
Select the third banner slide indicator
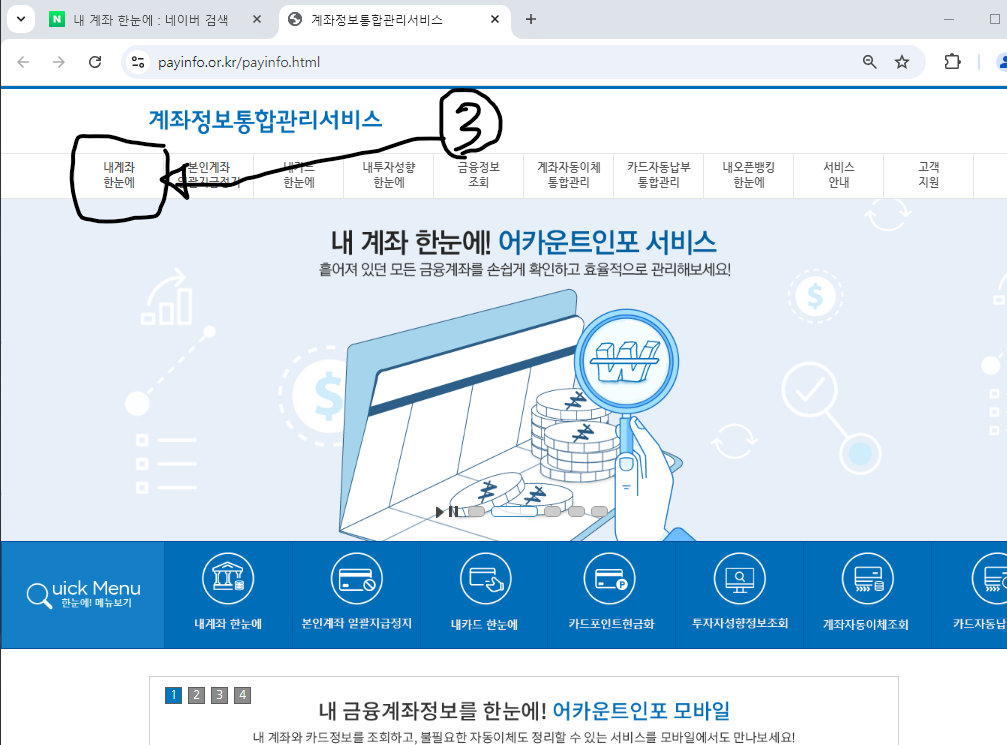coord(552,512)
